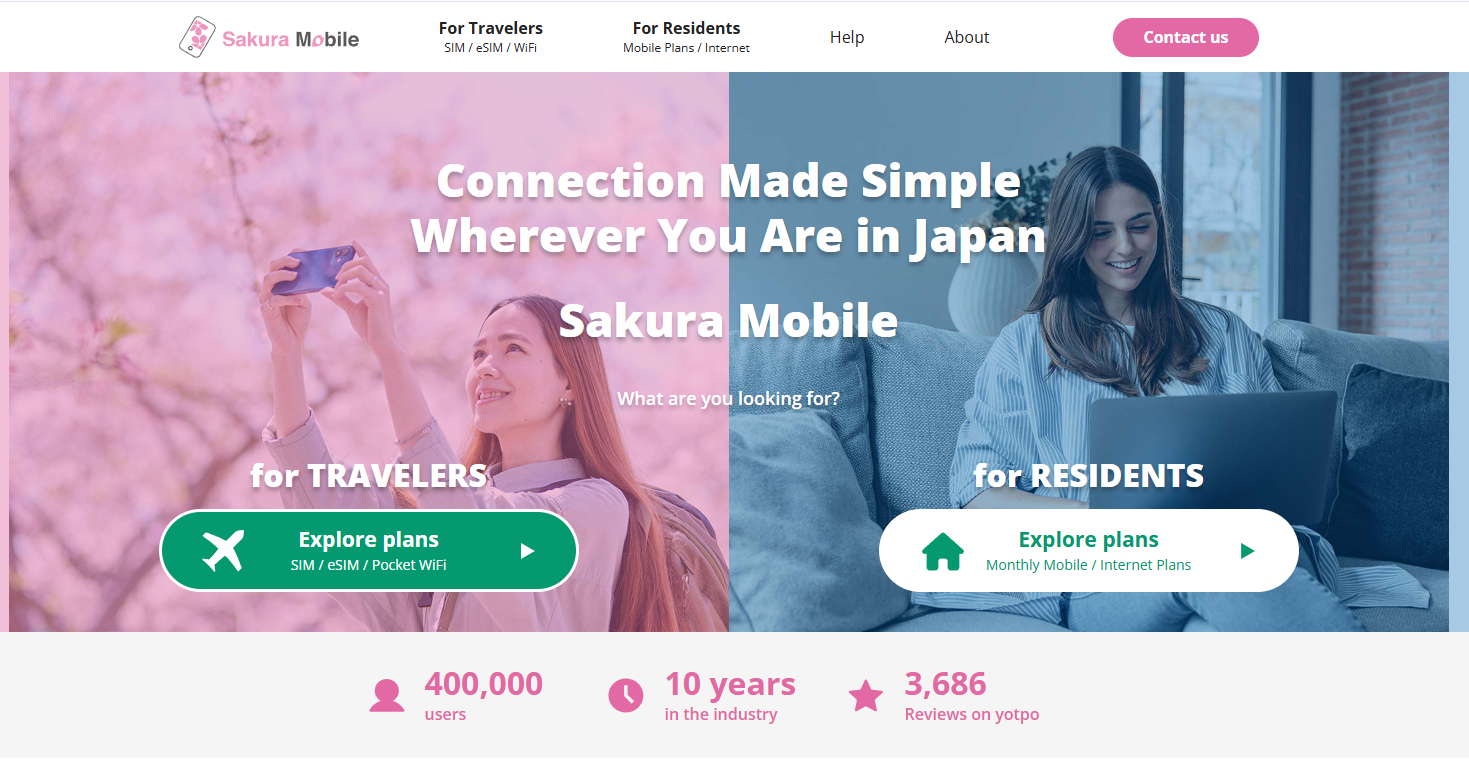Viewport: 1469px width, 759px height.
Task: Click the pink user icon beside 400,000
Action: tap(387, 696)
